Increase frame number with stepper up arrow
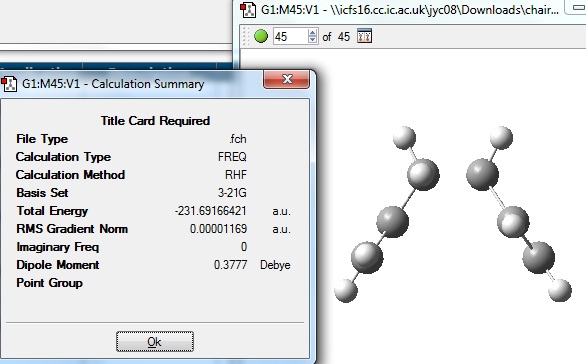This screenshot has height=364, width=586. (x=312, y=33)
